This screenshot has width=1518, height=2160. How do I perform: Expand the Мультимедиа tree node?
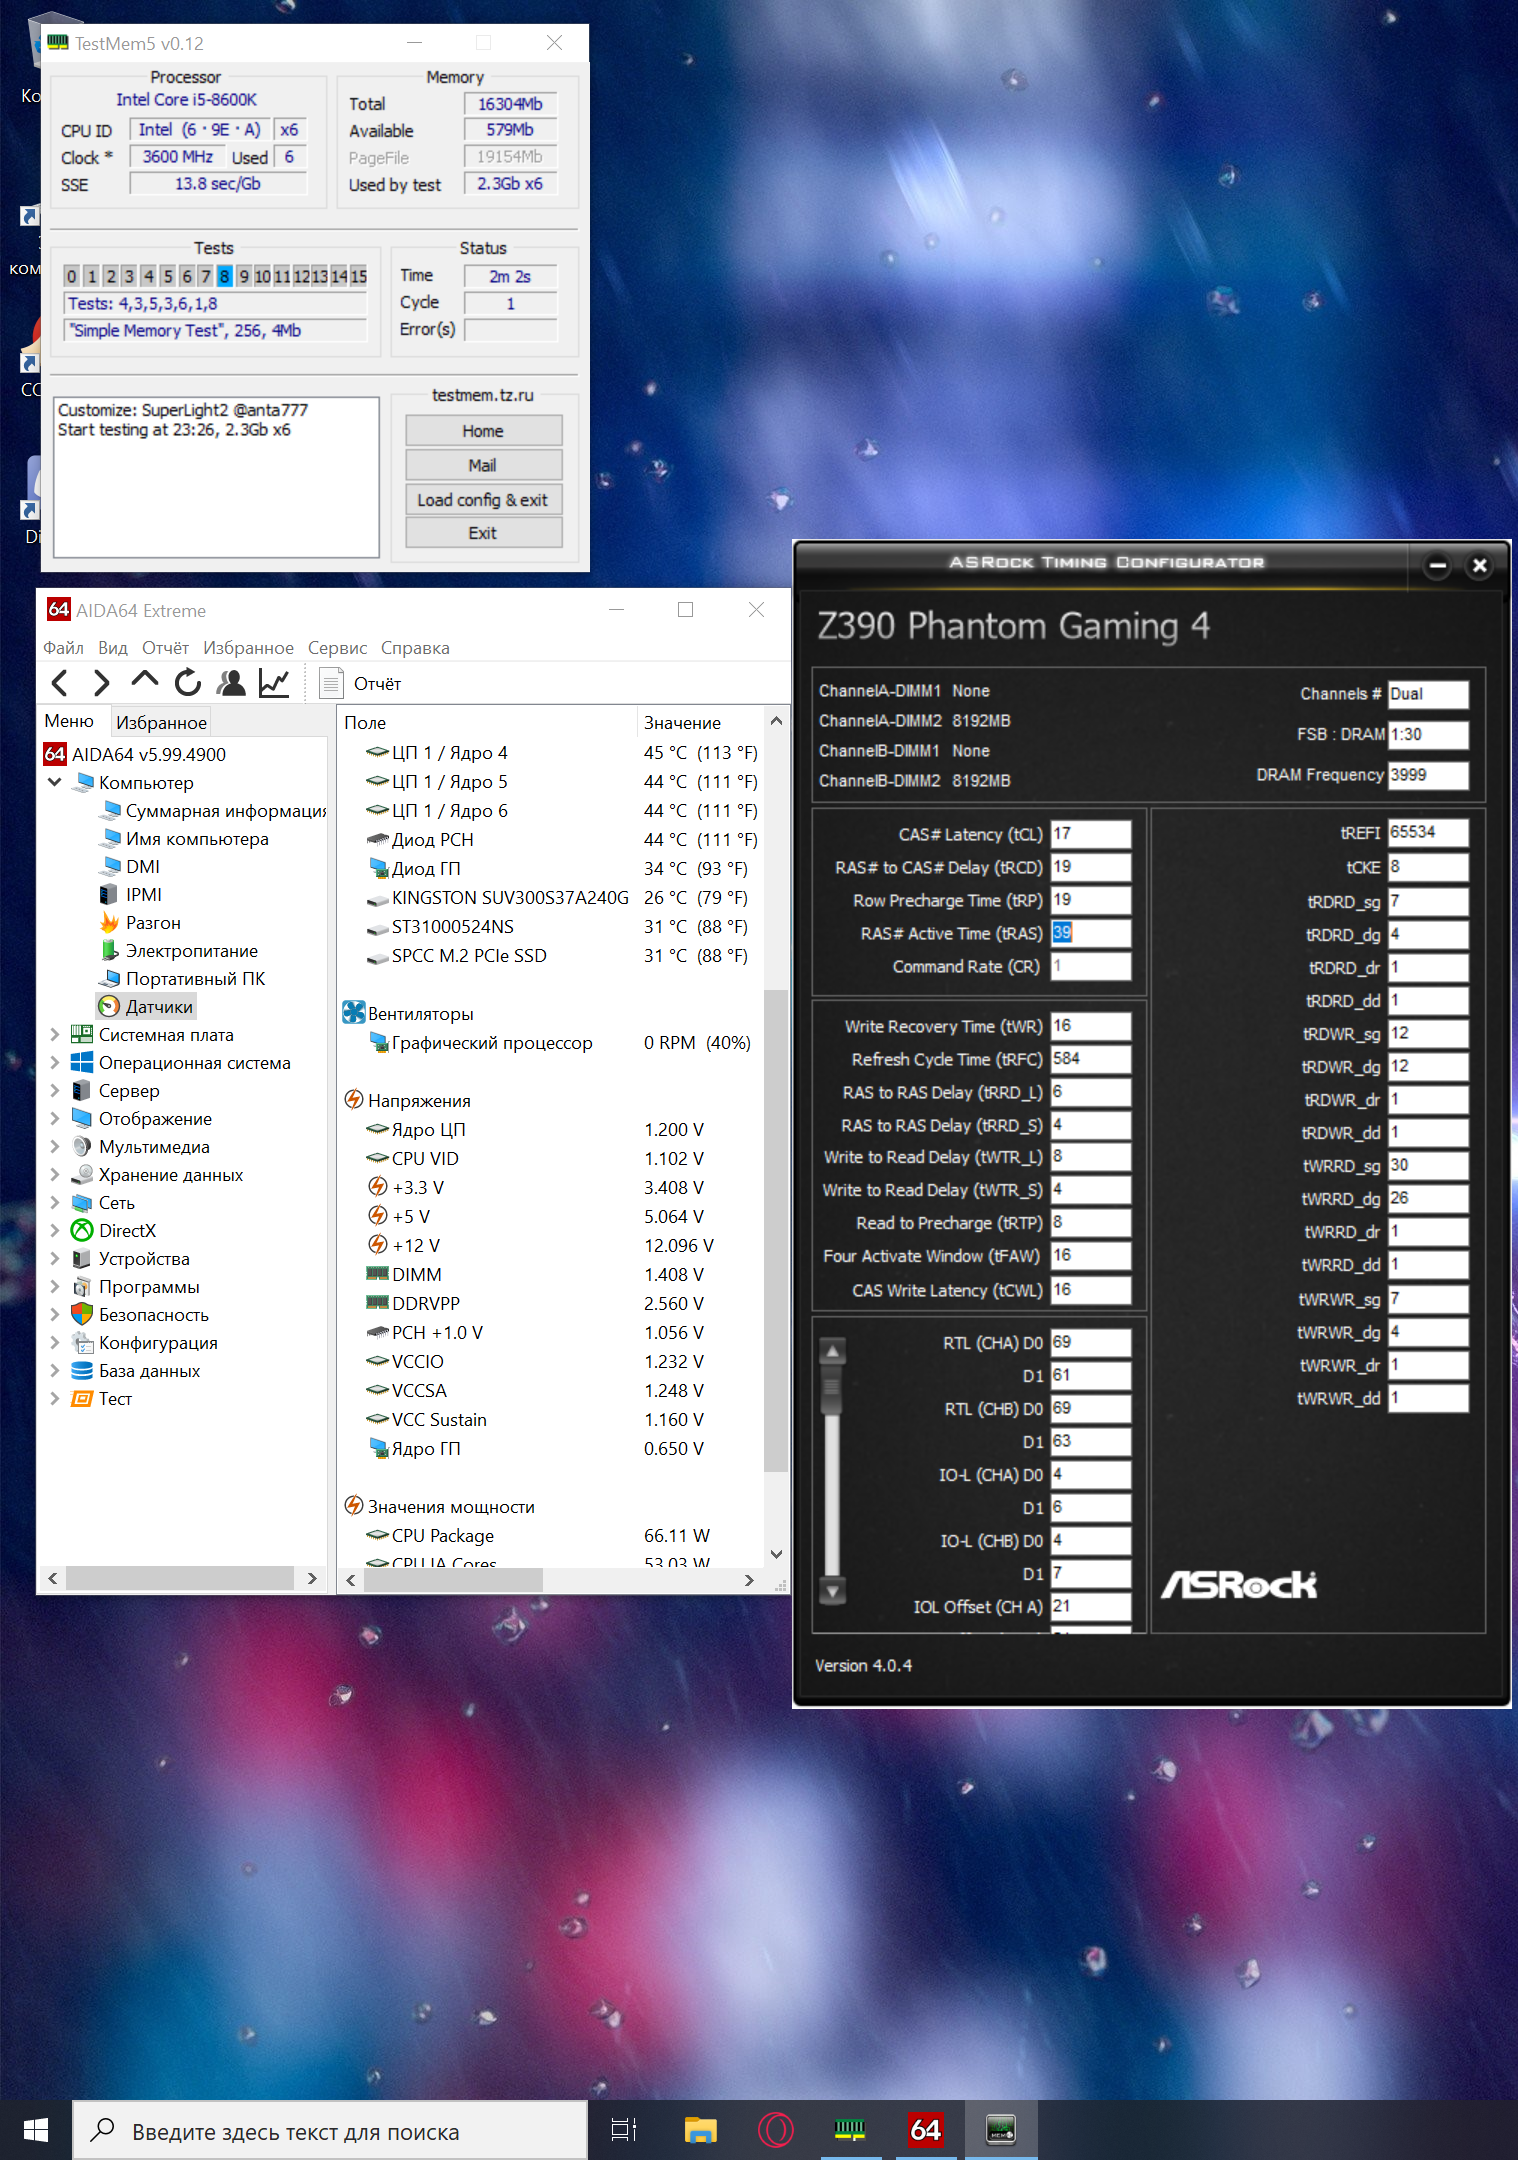click(x=55, y=1147)
